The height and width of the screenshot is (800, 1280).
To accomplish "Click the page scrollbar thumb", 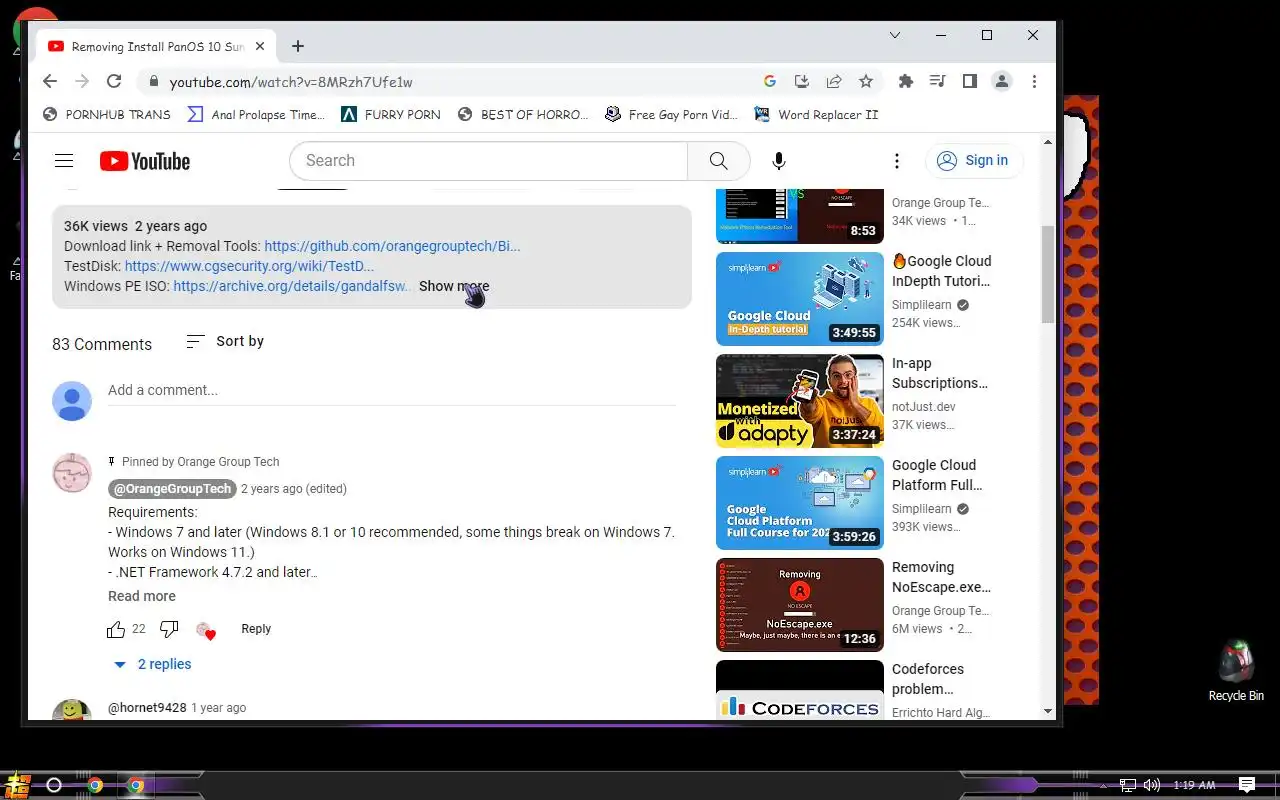I will [1048, 274].
